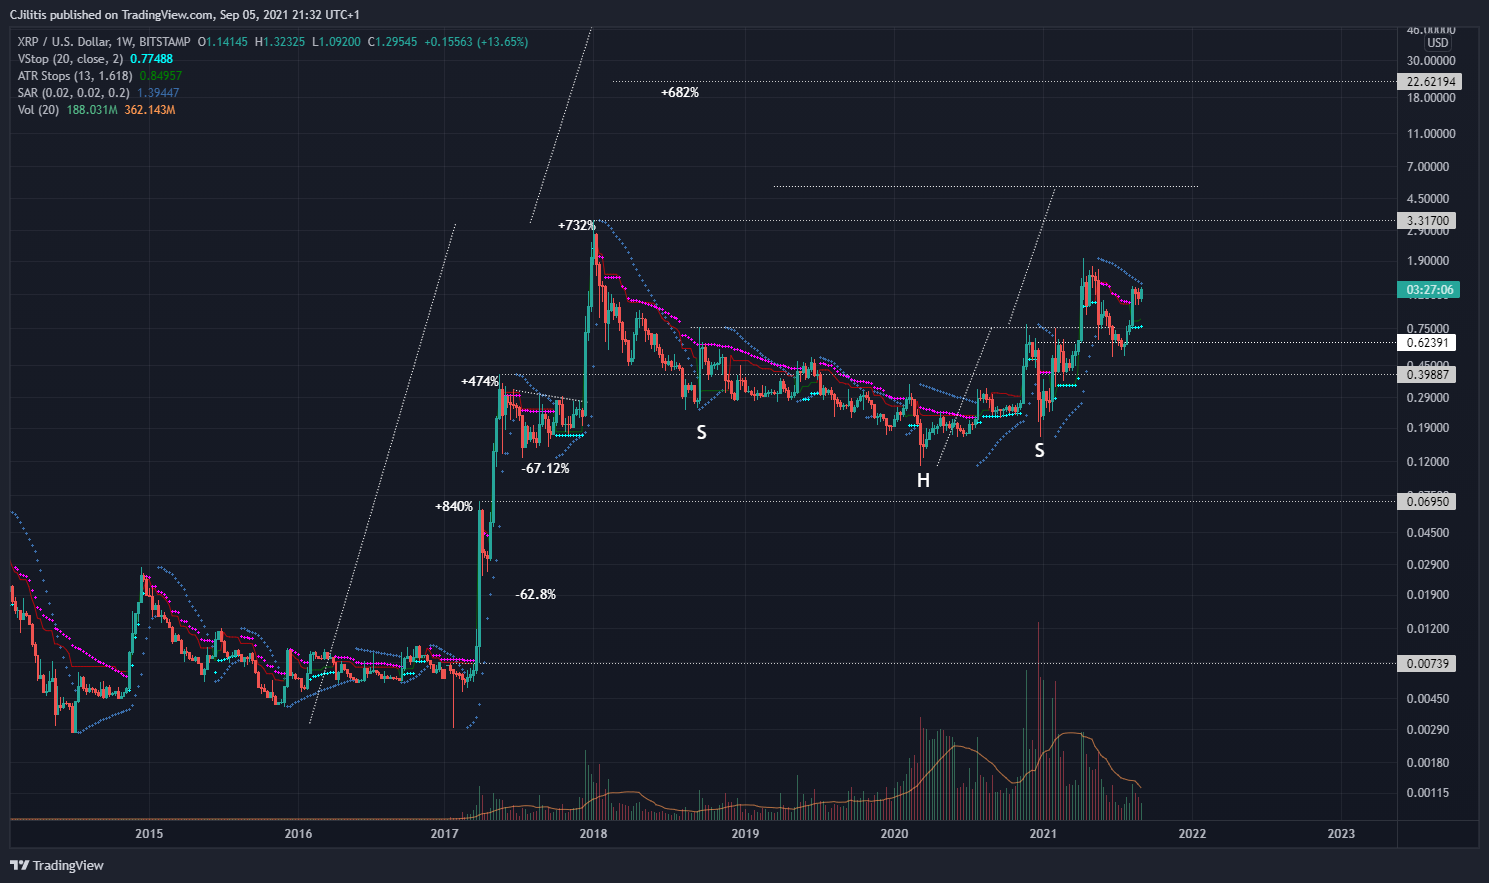Click 2015 on the time axis
The image size is (1489, 883).
click(x=149, y=834)
